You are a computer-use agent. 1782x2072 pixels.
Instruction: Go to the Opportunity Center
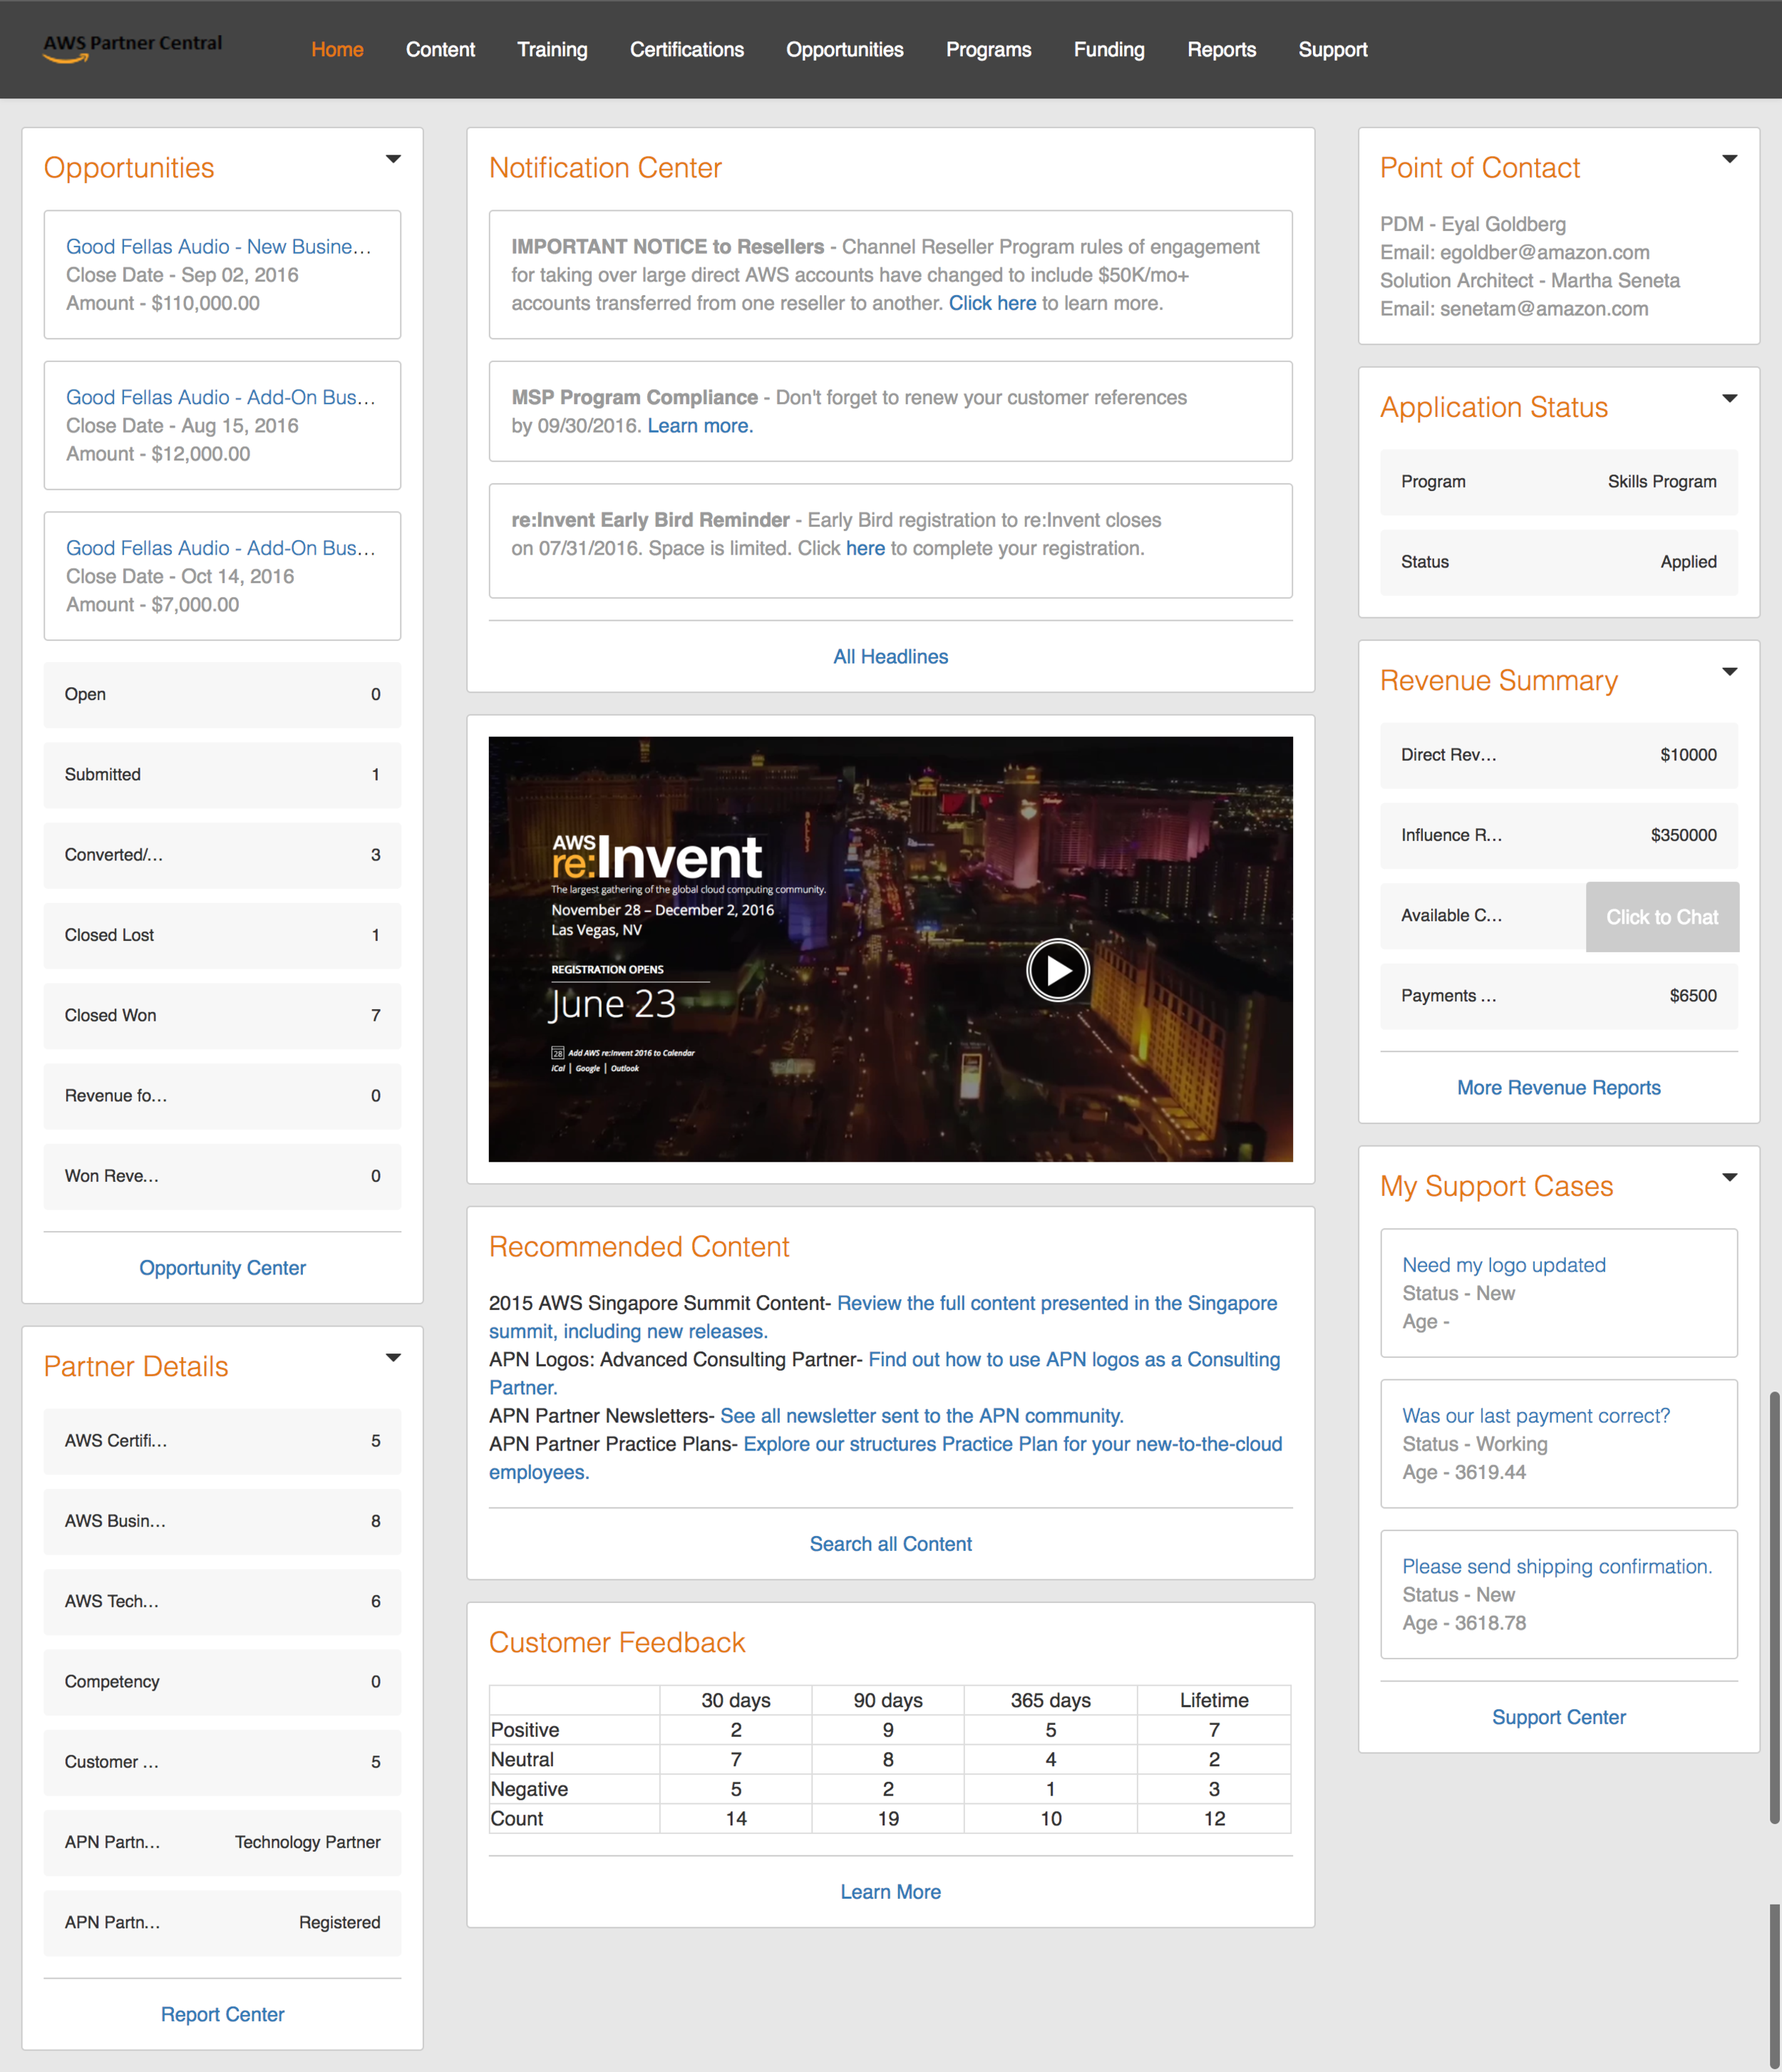pyautogui.click(x=222, y=1267)
